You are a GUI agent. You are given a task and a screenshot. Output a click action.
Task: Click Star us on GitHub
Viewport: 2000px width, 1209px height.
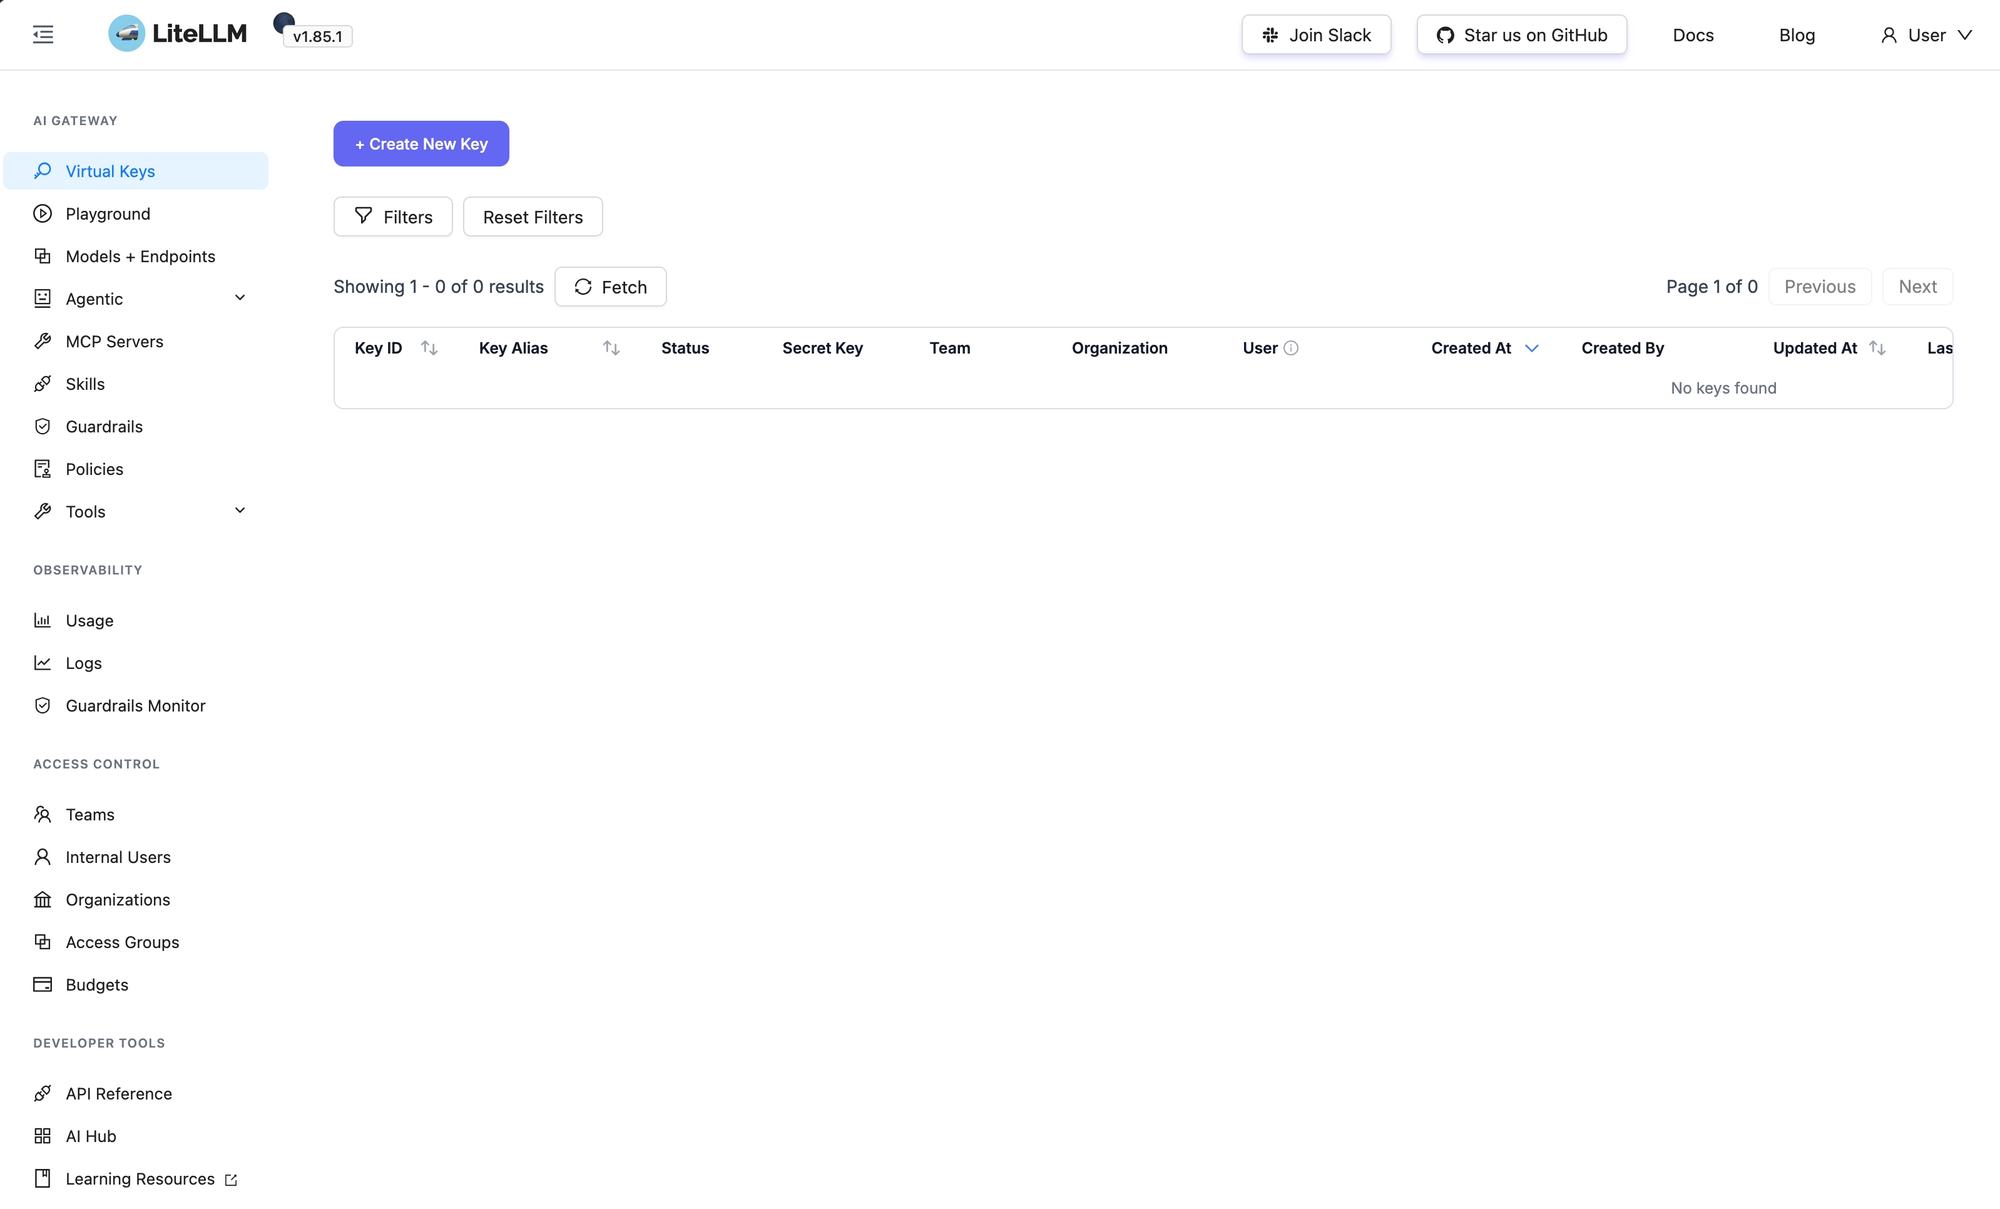click(x=1522, y=35)
